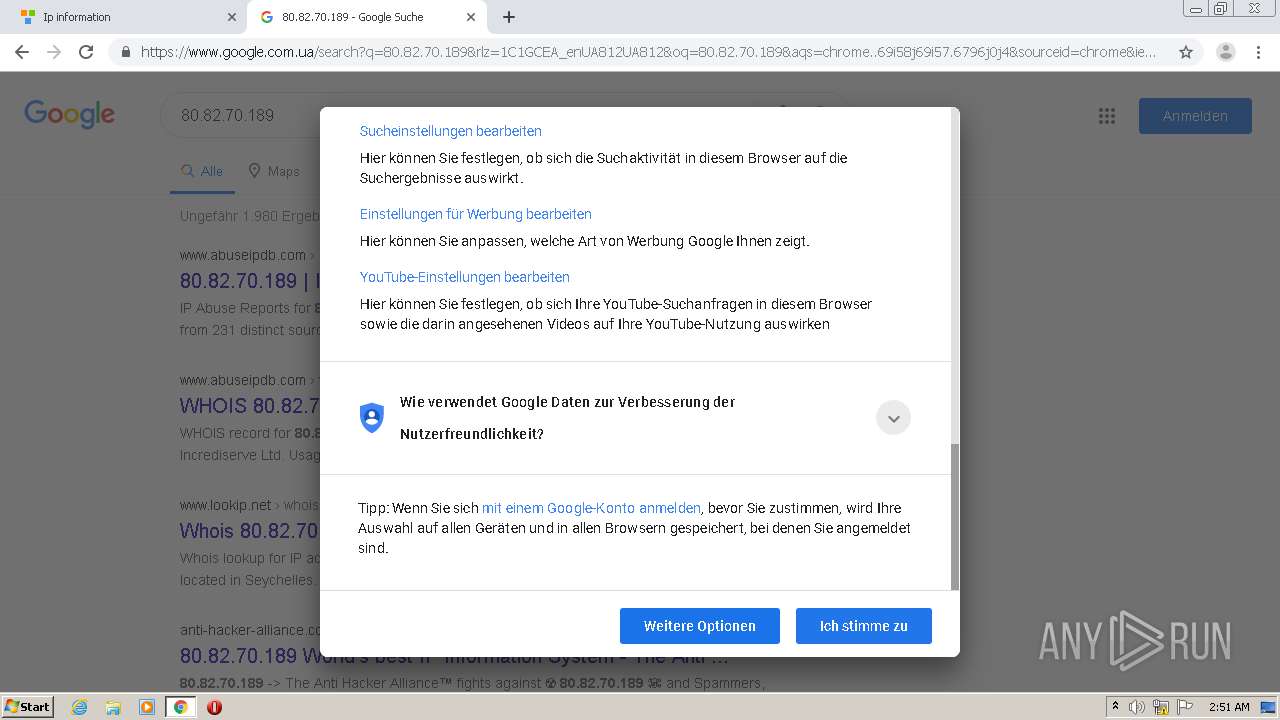
Task: Launch Internet Explorer from the taskbar
Action: point(80,707)
